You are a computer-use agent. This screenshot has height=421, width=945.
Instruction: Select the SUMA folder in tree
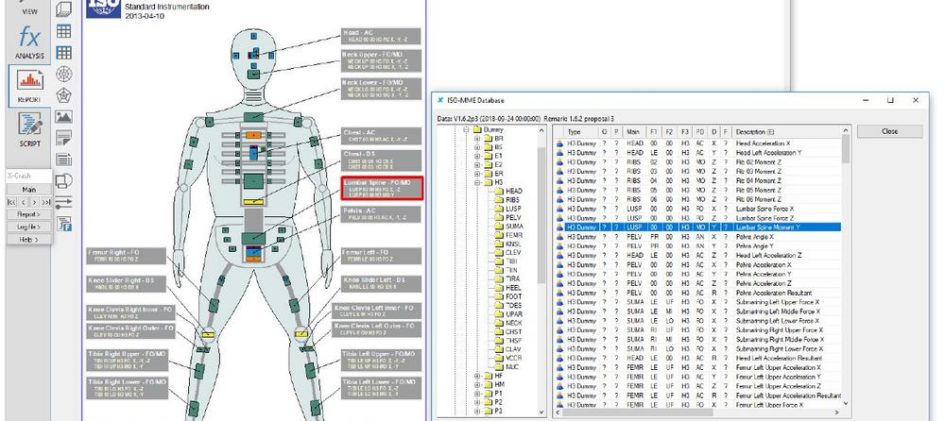(x=509, y=226)
